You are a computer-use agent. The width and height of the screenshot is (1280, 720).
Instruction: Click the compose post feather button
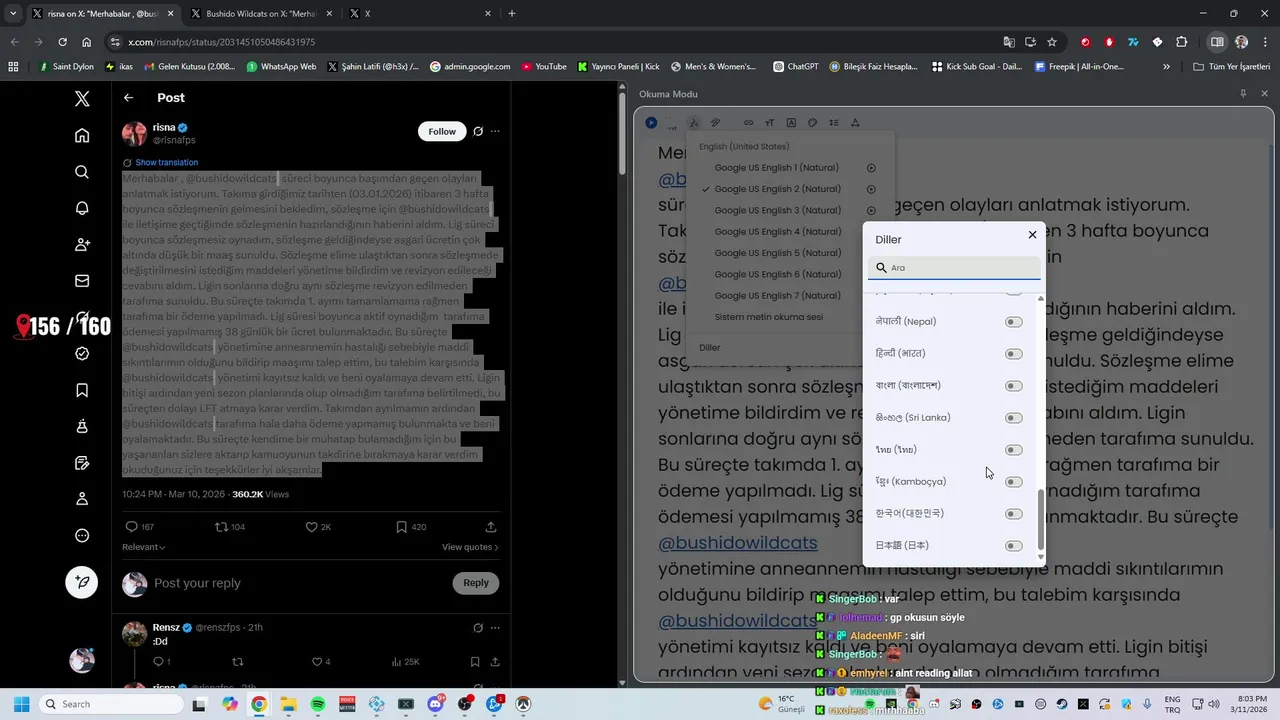point(82,582)
